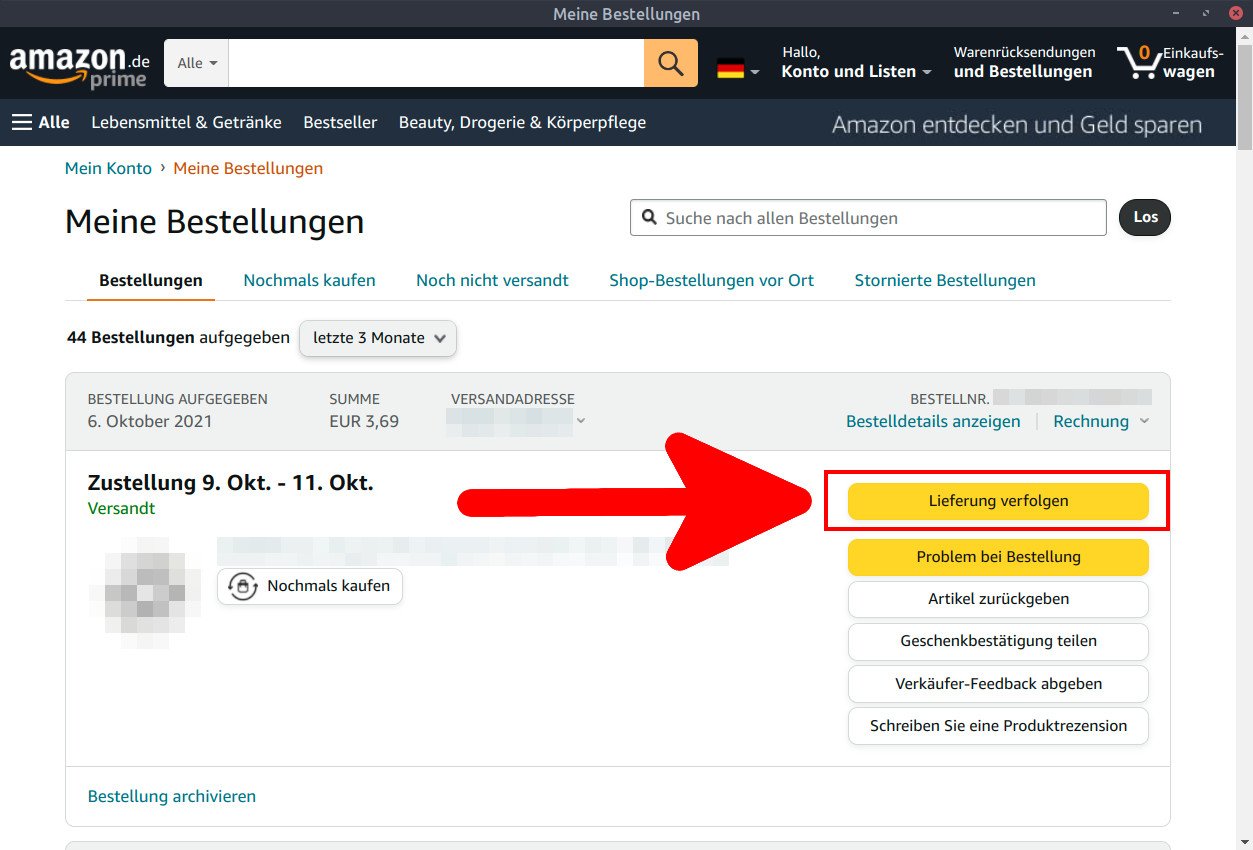Screen dimensions: 1253x850
Task: Open the Alle search category dropdown
Action: [x=197, y=63]
